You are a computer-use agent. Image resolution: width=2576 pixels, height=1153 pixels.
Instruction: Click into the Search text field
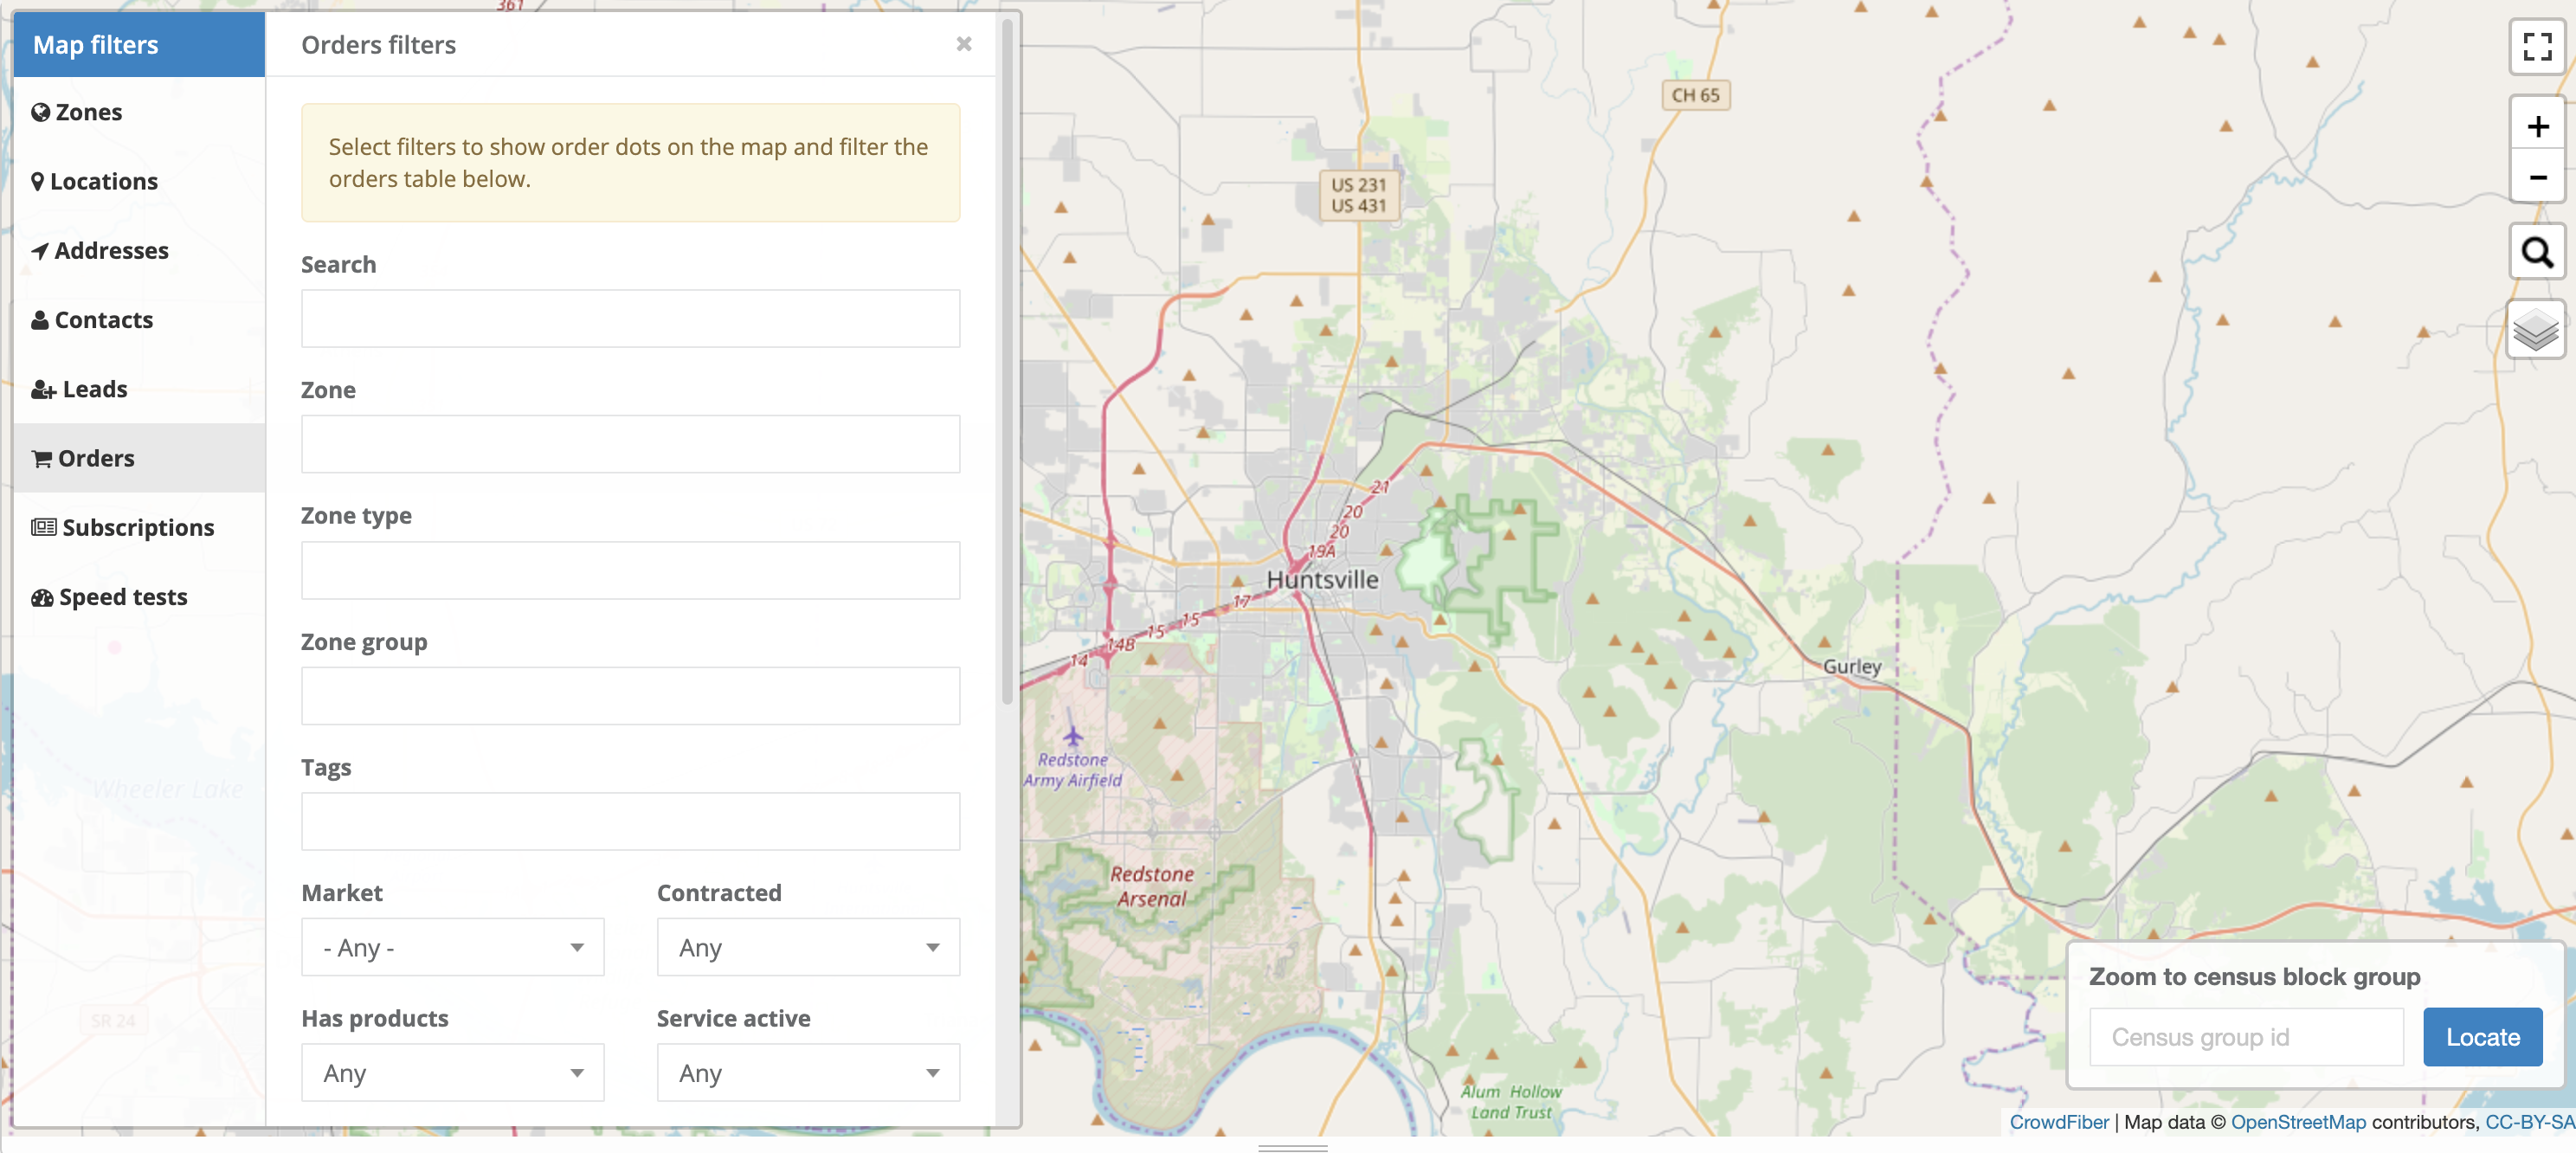pyautogui.click(x=630, y=319)
